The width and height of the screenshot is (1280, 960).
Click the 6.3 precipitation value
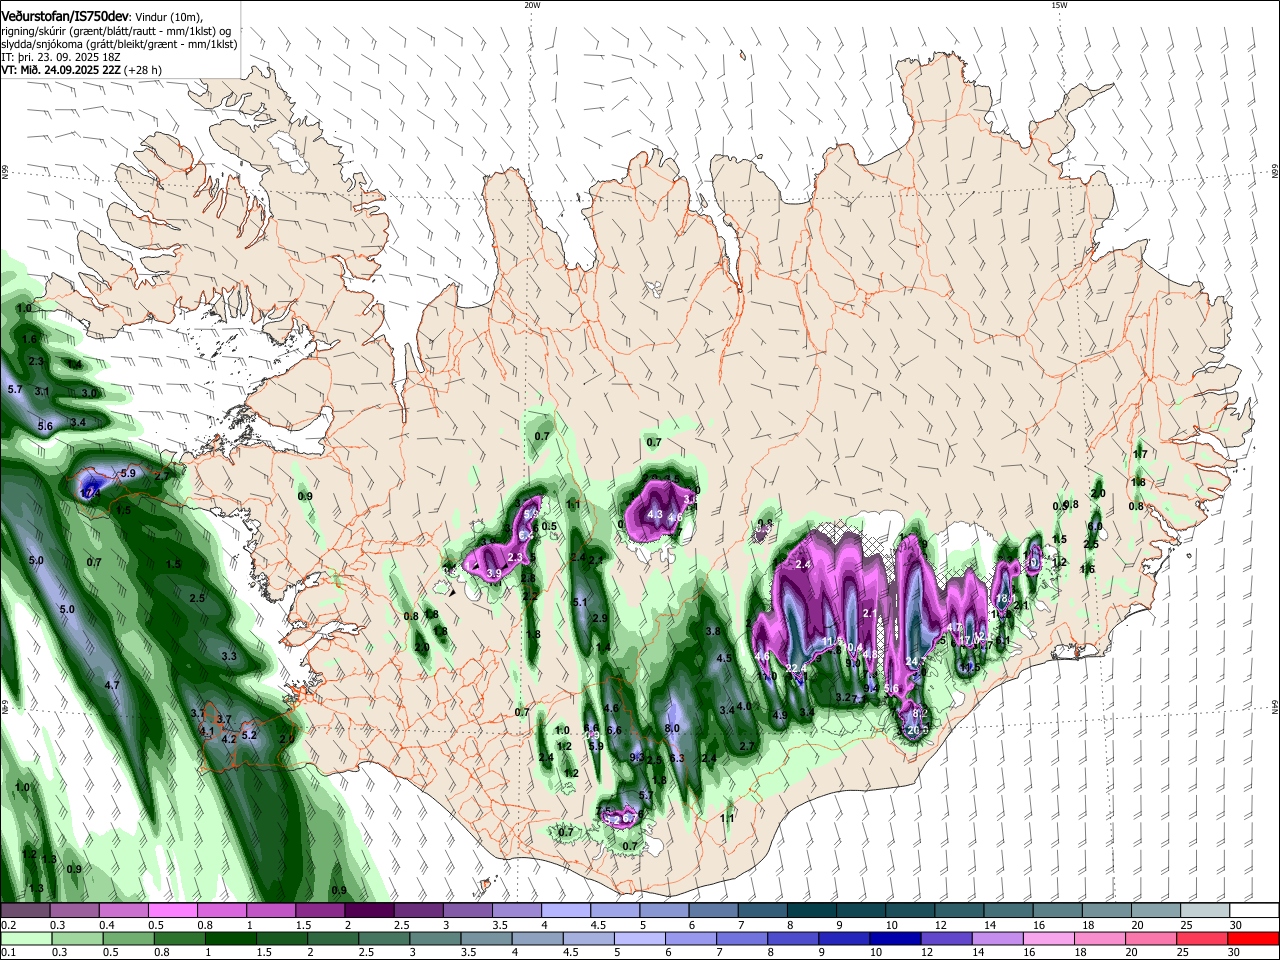[677, 758]
